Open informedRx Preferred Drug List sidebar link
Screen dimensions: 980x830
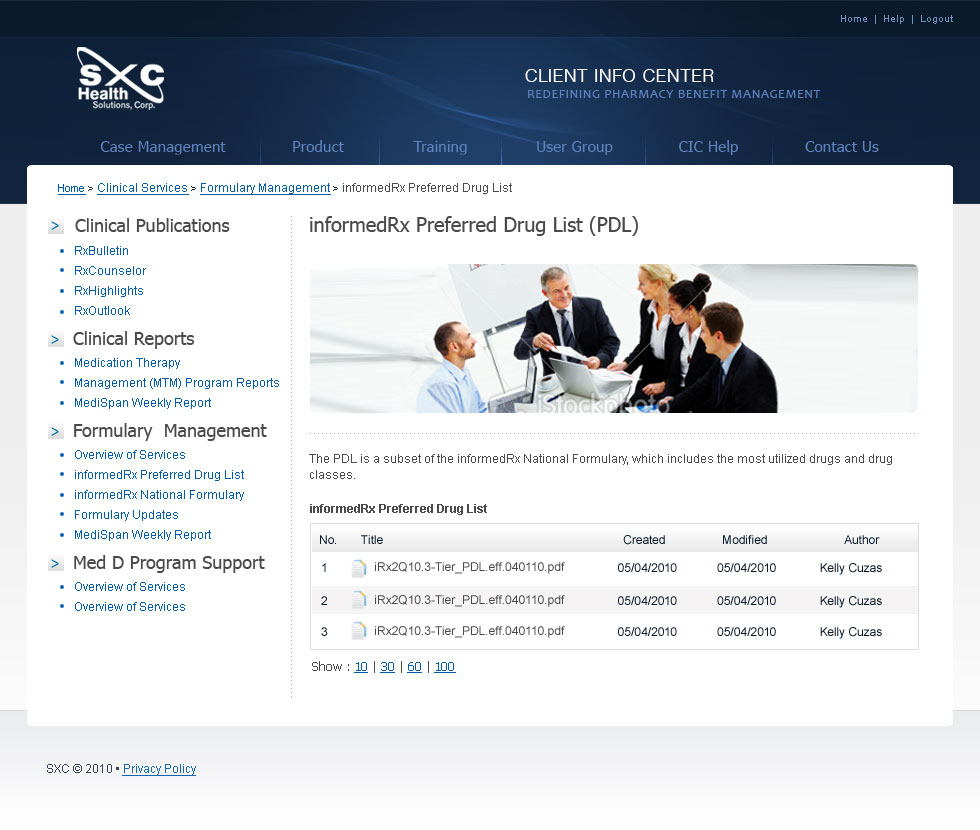[x=159, y=474]
